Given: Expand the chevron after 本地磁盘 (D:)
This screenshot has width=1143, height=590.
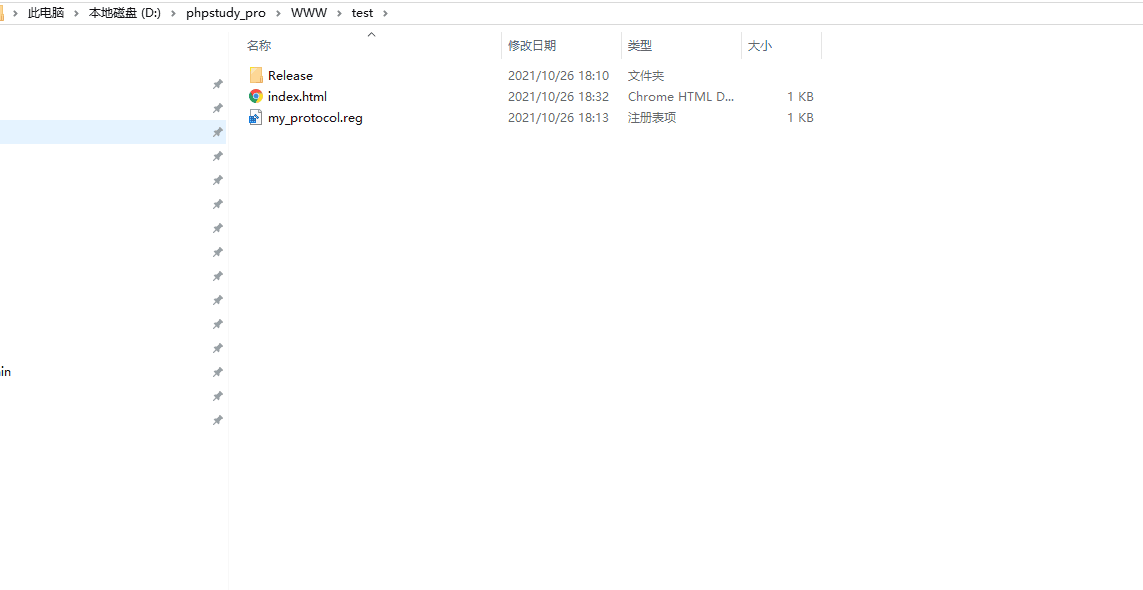Looking at the screenshot, I should point(173,13).
